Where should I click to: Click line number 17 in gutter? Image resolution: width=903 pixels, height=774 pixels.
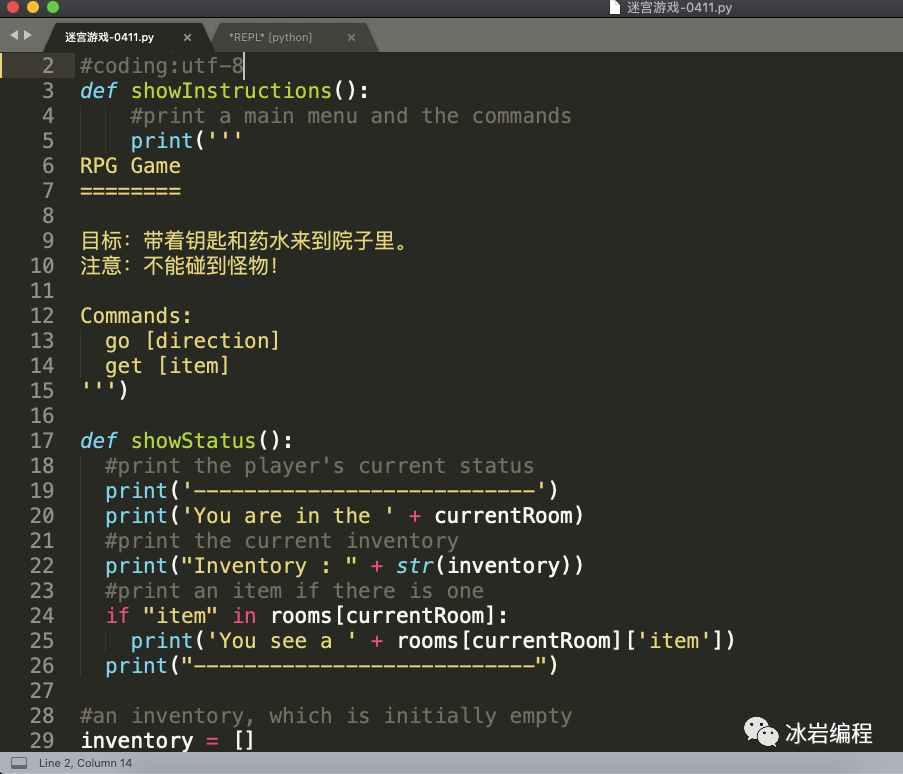42,441
